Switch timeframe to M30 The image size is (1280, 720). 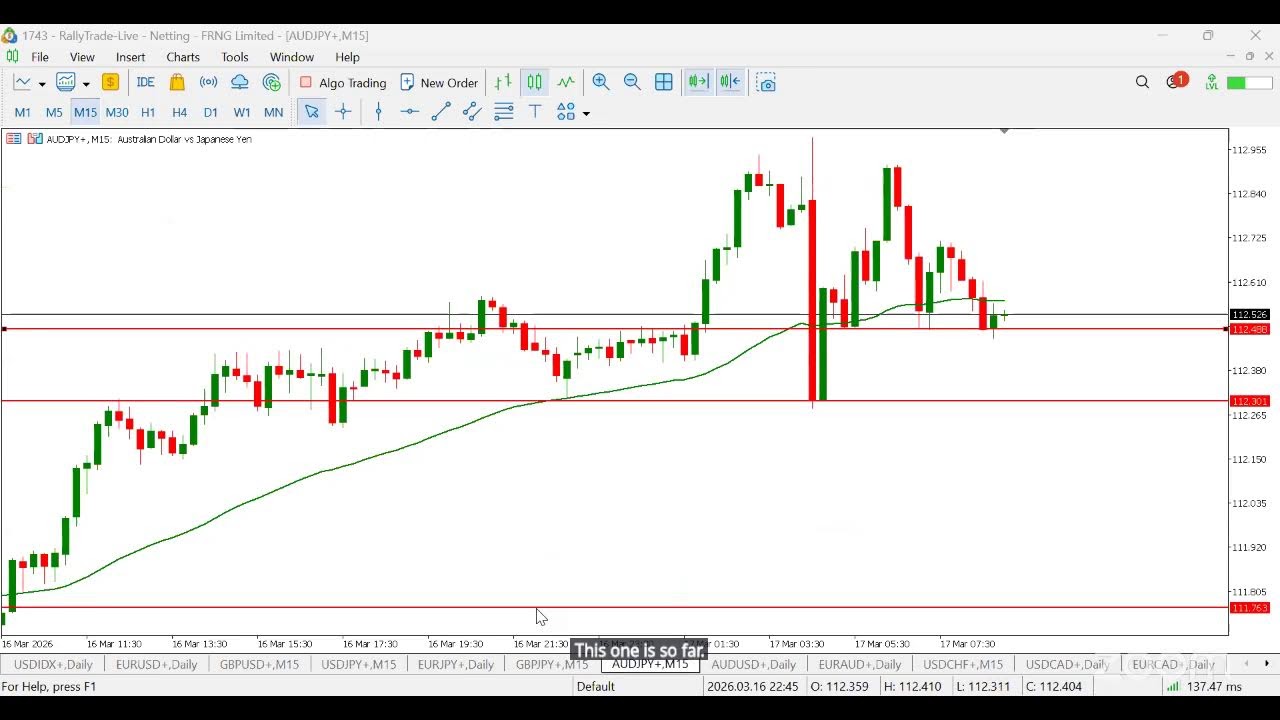(117, 112)
